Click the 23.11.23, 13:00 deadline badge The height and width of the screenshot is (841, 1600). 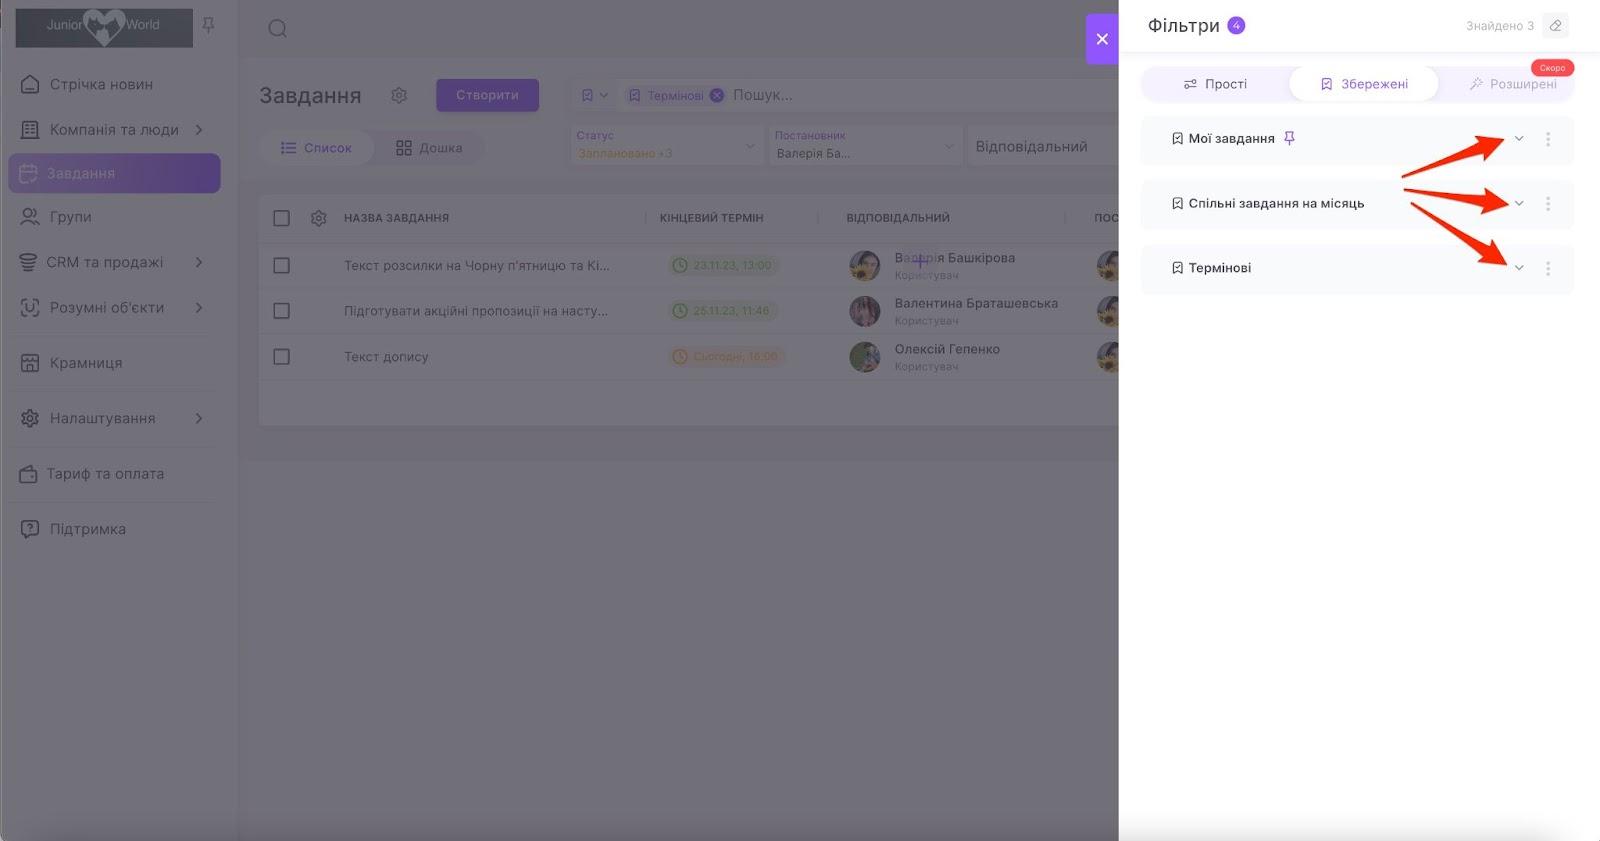(x=723, y=266)
